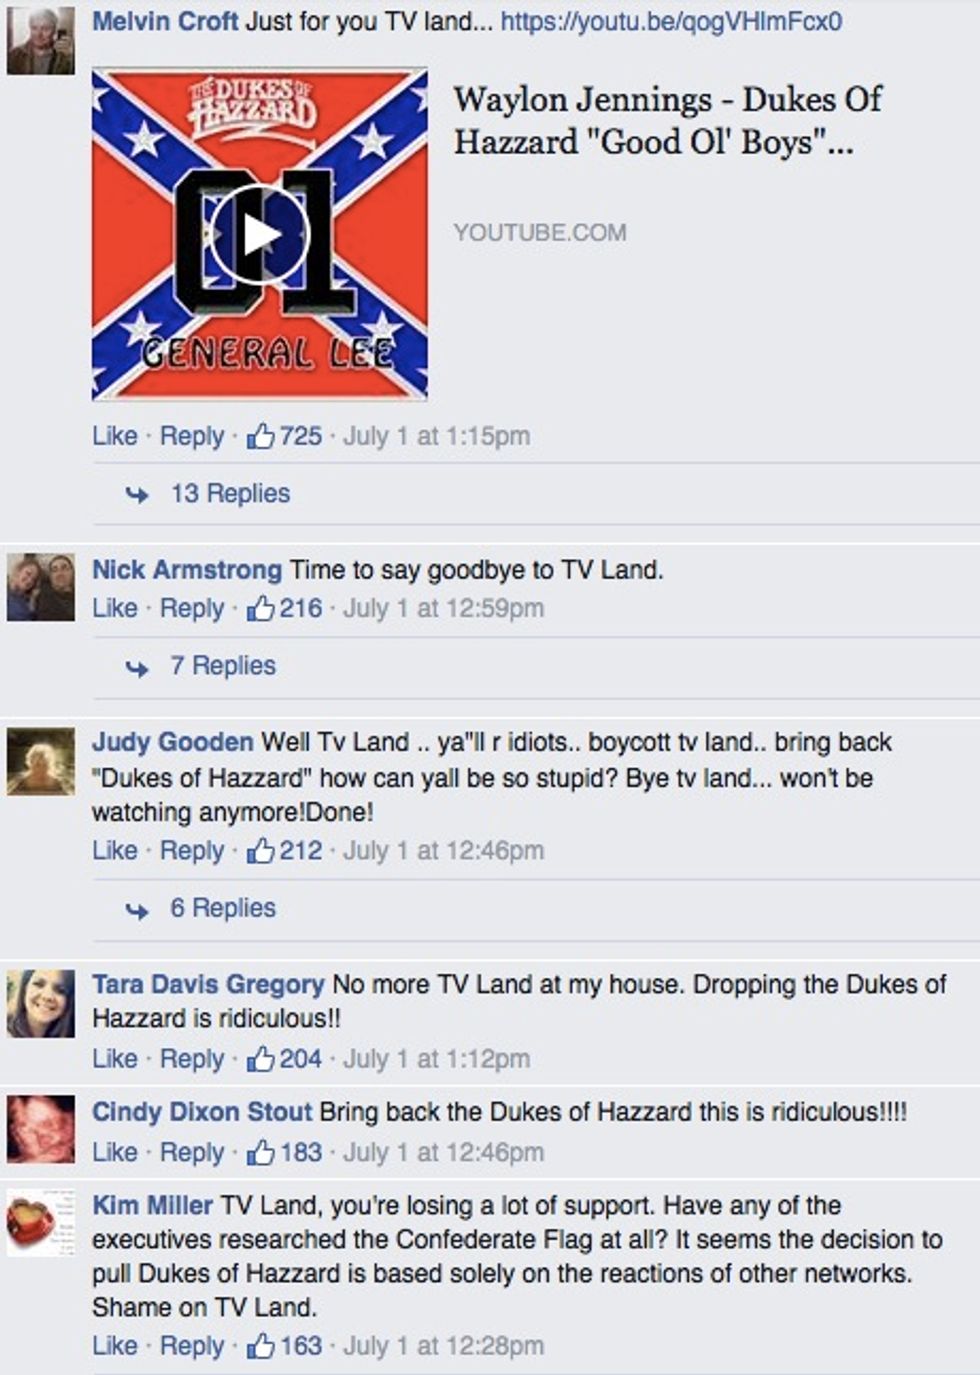Image resolution: width=980 pixels, height=1375 pixels.
Task: Reply to Melvin Croft's comment
Action: click(192, 436)
